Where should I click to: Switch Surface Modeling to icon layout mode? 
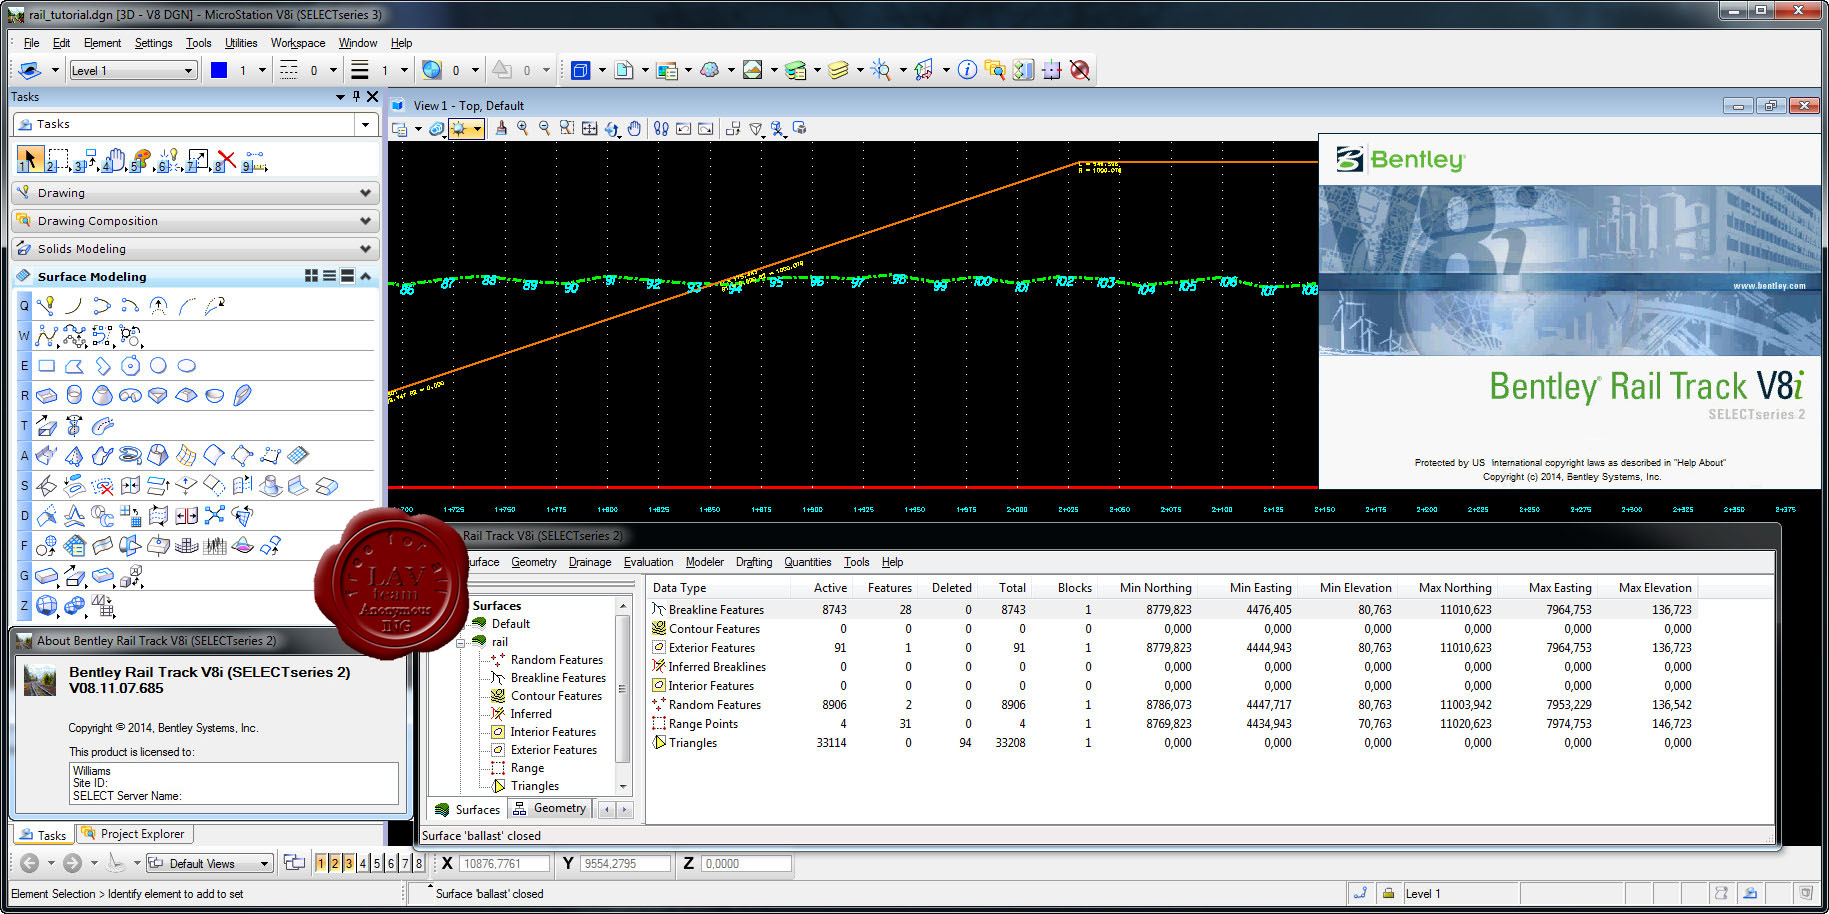(311, 276)
